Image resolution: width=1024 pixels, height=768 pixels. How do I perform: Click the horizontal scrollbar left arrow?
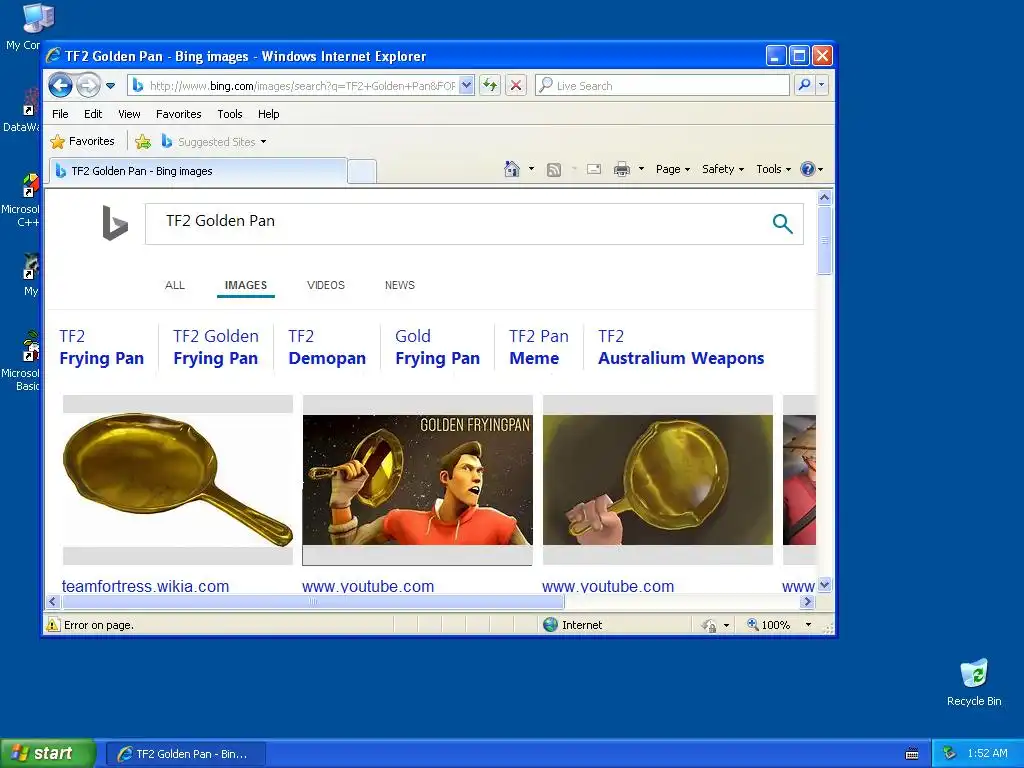54,601
